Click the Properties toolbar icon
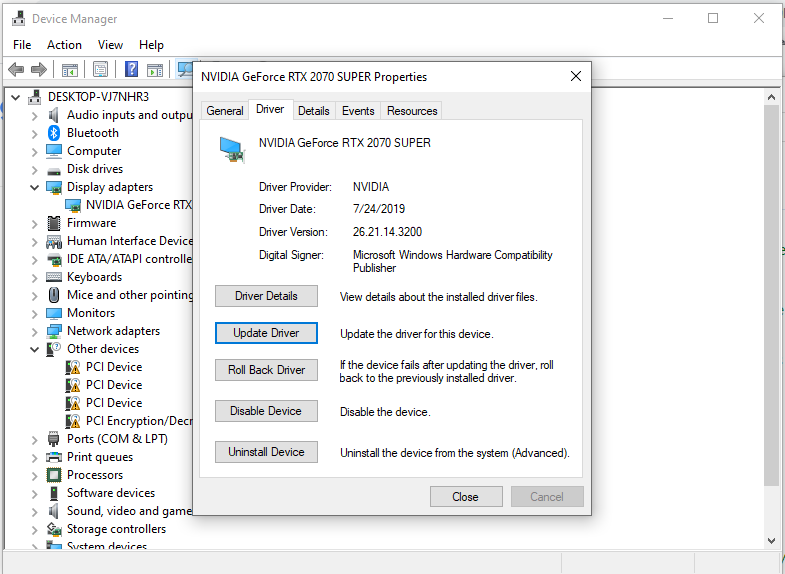785x574 pixels. [x=100, y=70]
